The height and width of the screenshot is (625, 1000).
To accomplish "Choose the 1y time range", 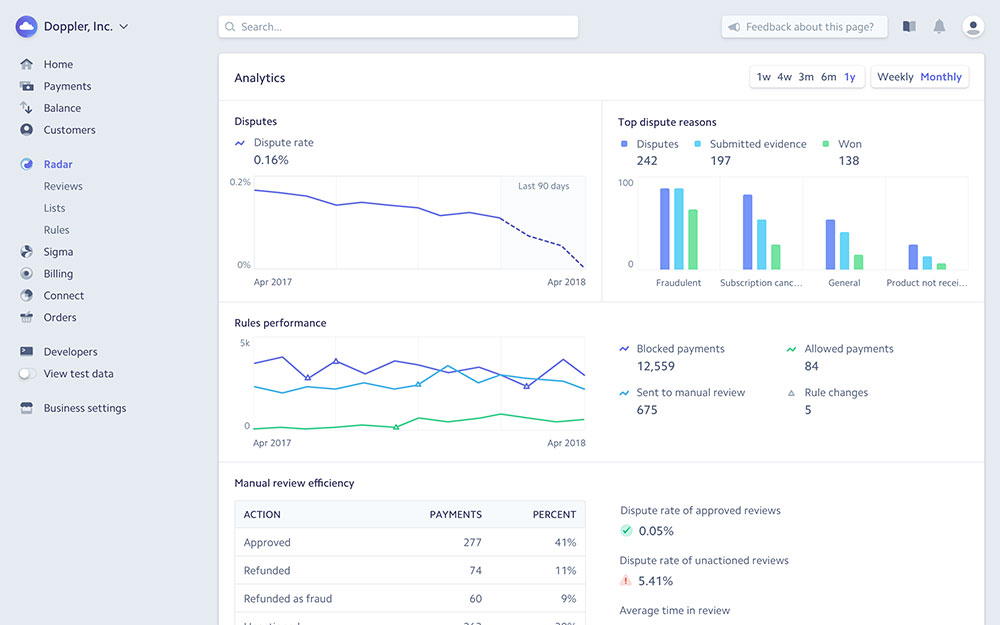I will pos(850,77).
